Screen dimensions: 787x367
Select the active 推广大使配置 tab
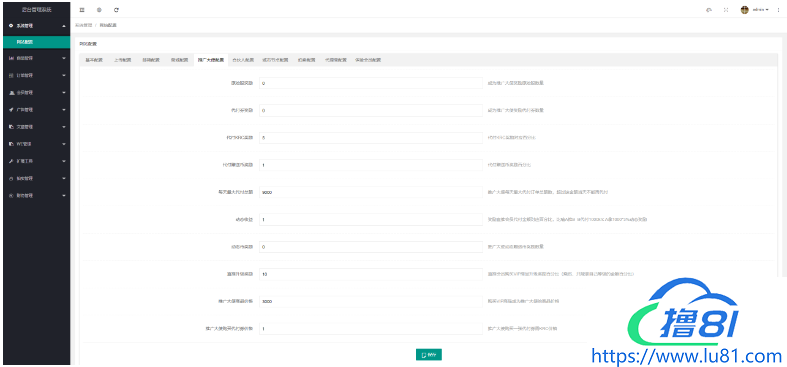tap(211, 60)
